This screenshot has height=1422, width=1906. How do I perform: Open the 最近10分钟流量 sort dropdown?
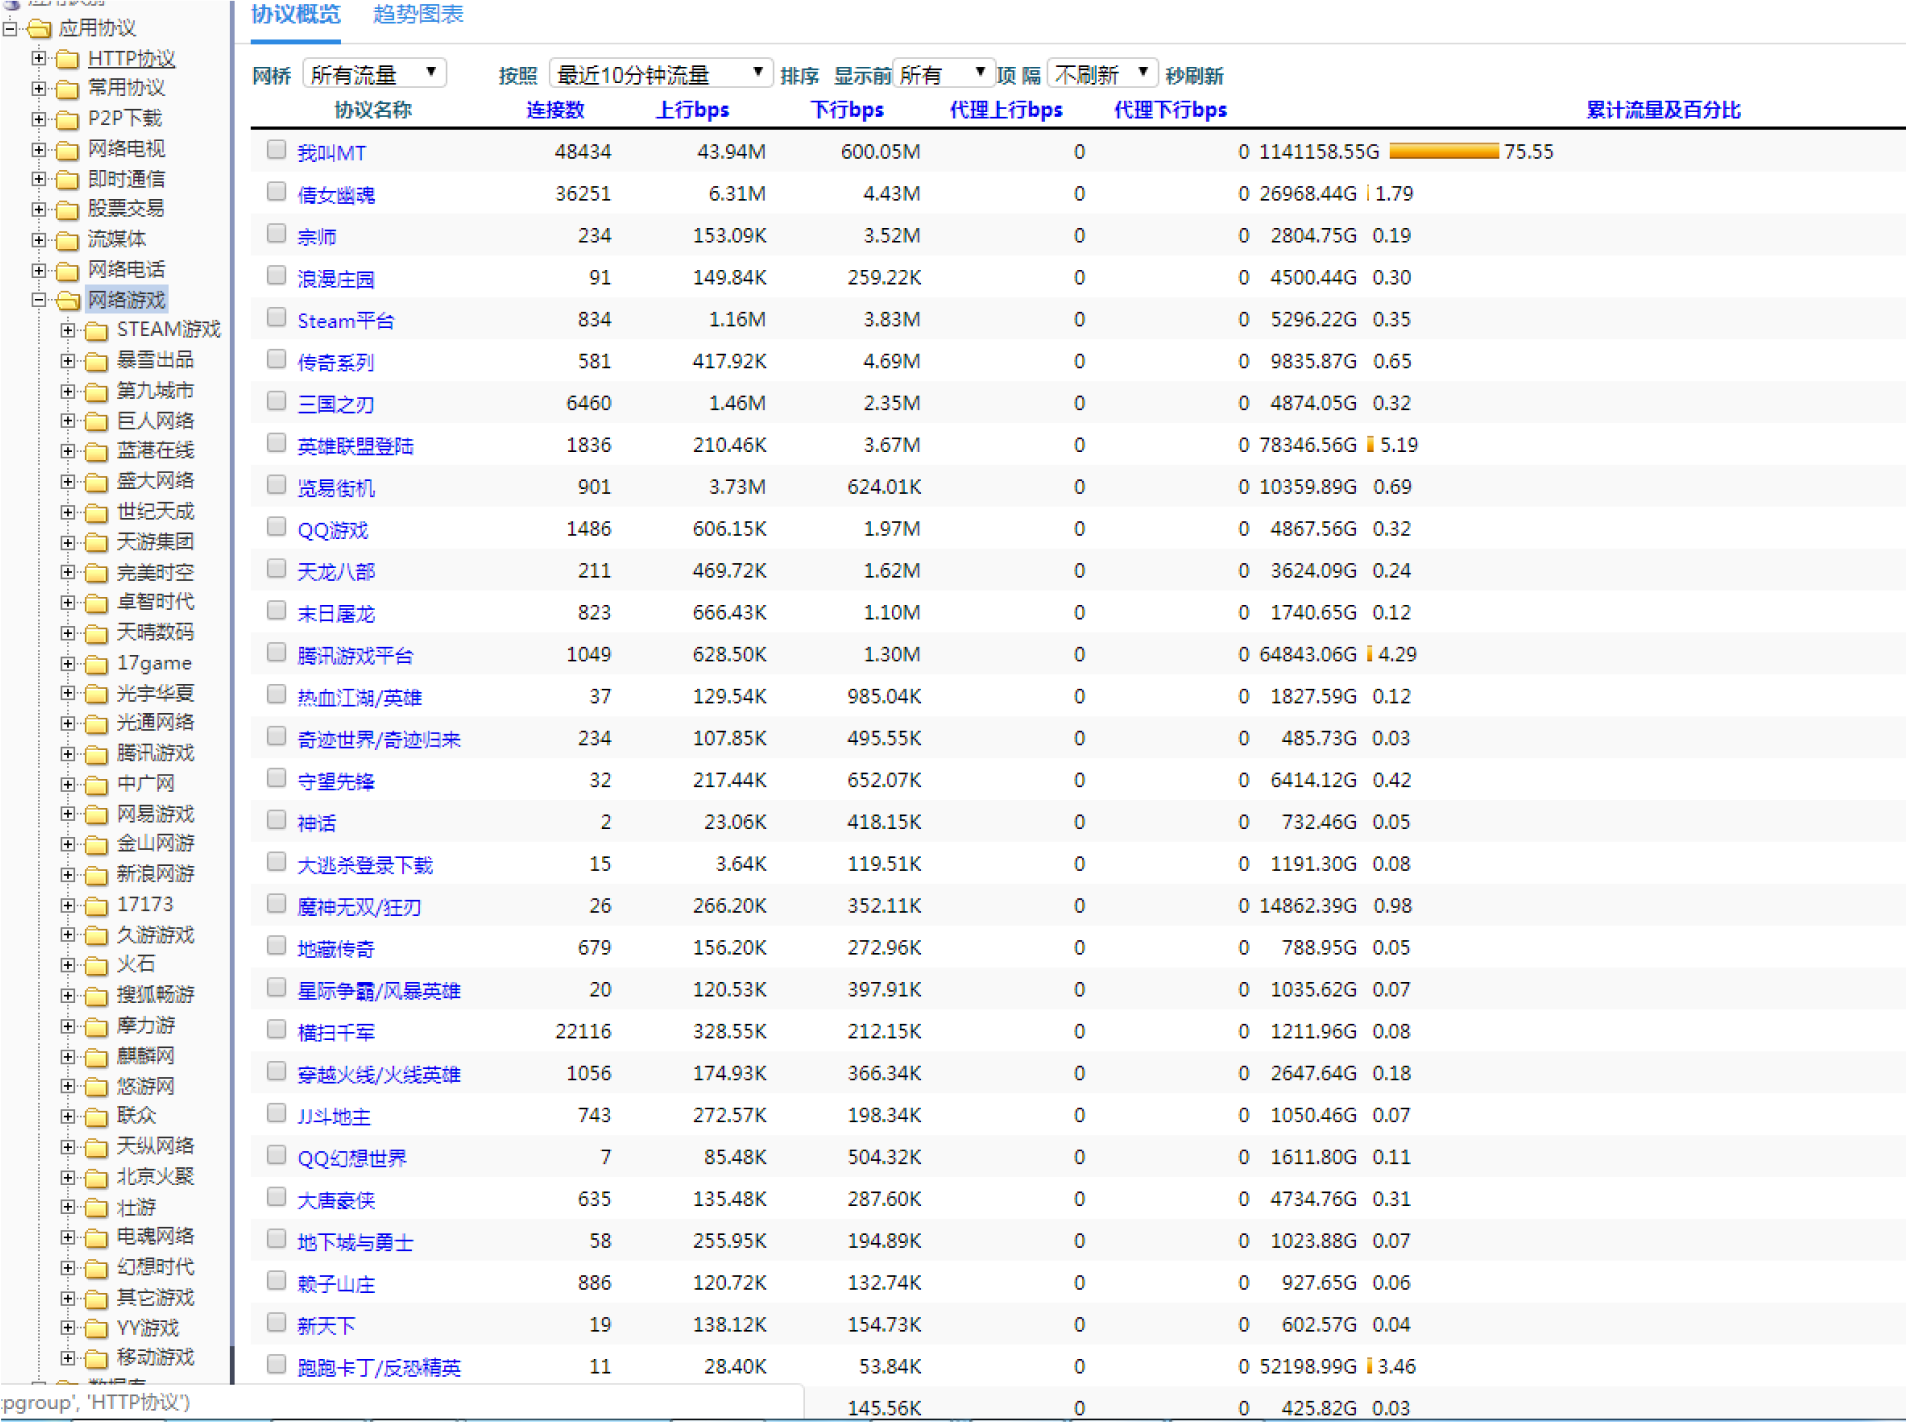click(x=660, y=74)
